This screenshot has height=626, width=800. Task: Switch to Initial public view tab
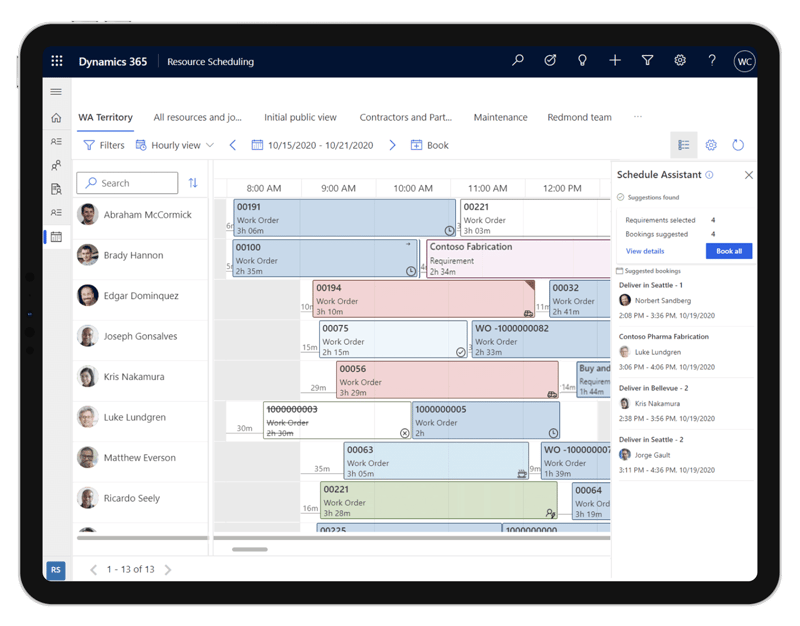[x=300, y=117]
